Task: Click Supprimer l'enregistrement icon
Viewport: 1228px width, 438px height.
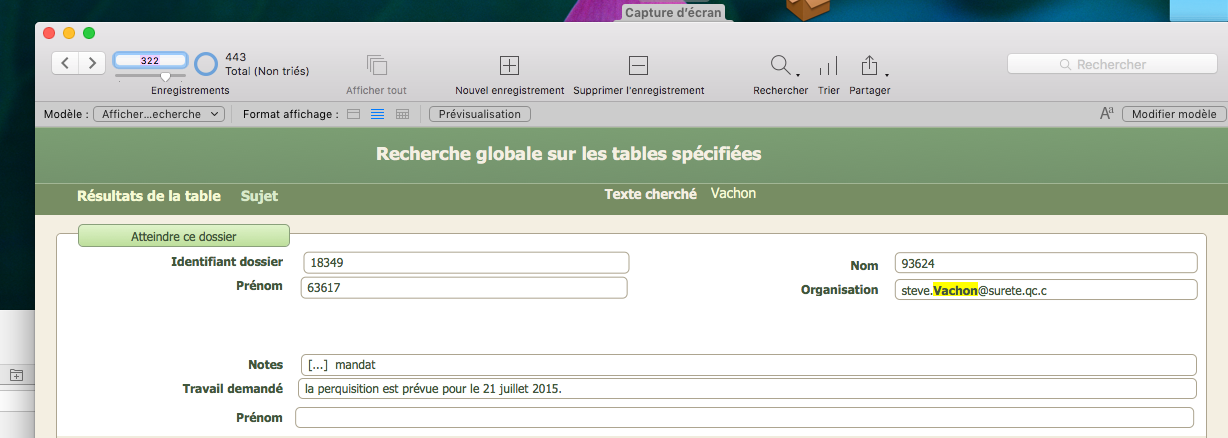Action: pos(638,65)
